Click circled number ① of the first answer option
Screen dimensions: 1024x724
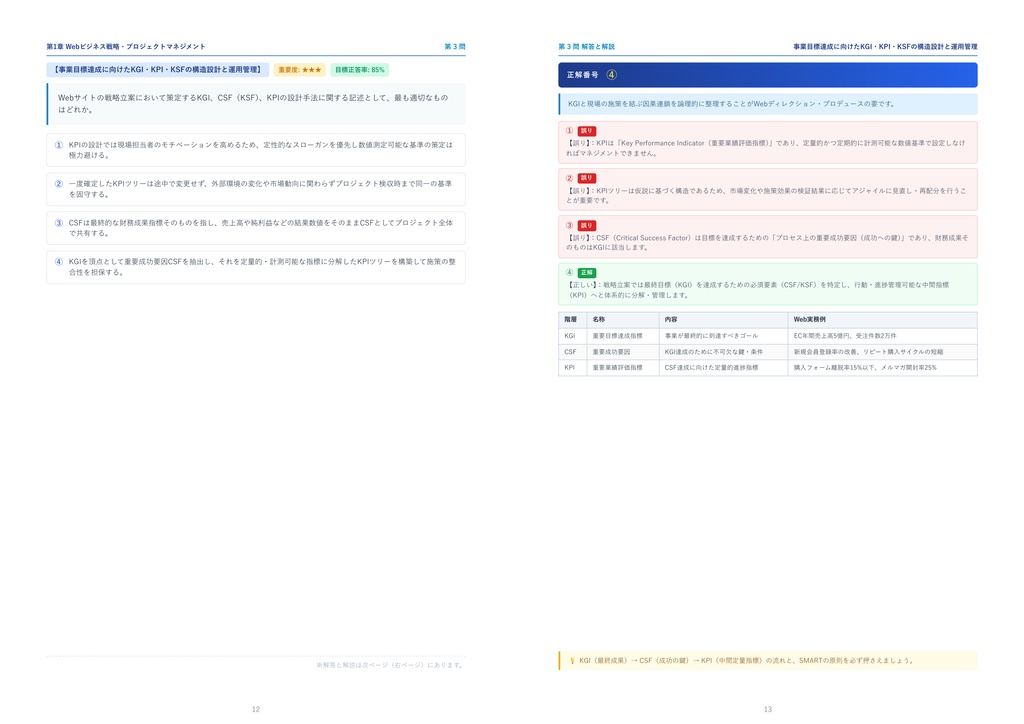(59, 145)
